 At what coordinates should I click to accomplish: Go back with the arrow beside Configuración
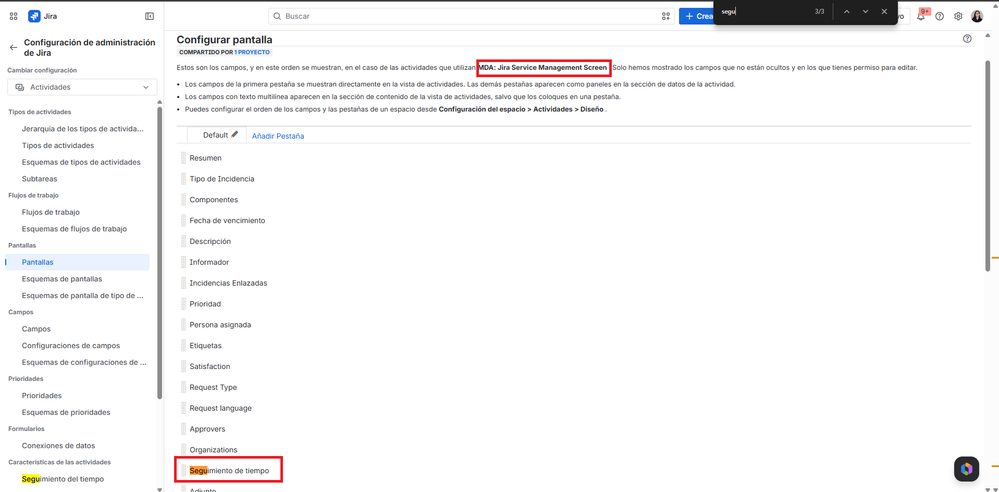13,47
